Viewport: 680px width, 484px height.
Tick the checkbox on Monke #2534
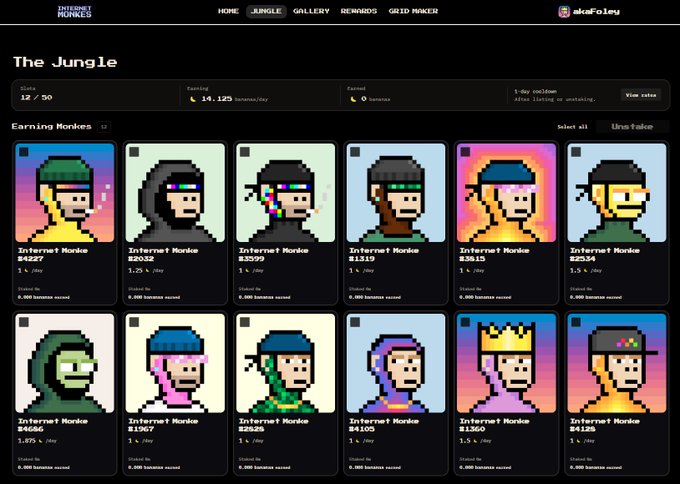point(576,152)
